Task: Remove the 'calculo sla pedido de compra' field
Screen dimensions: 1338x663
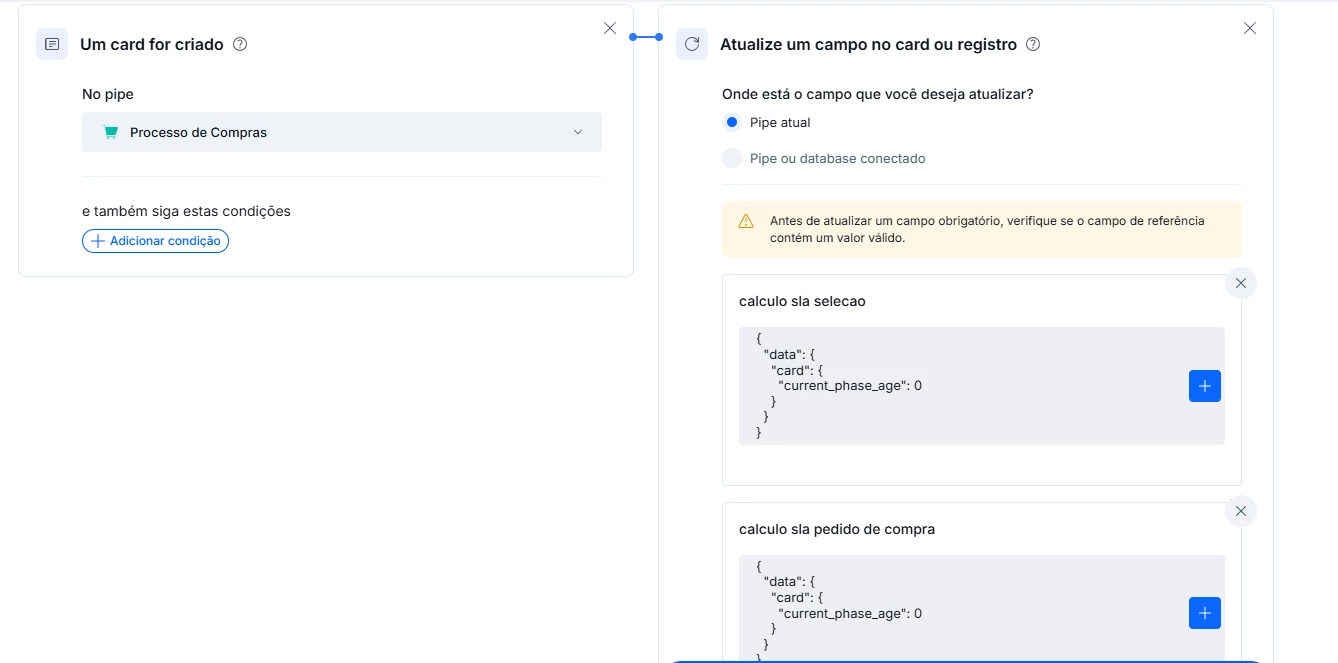Action: (1241, 511)
